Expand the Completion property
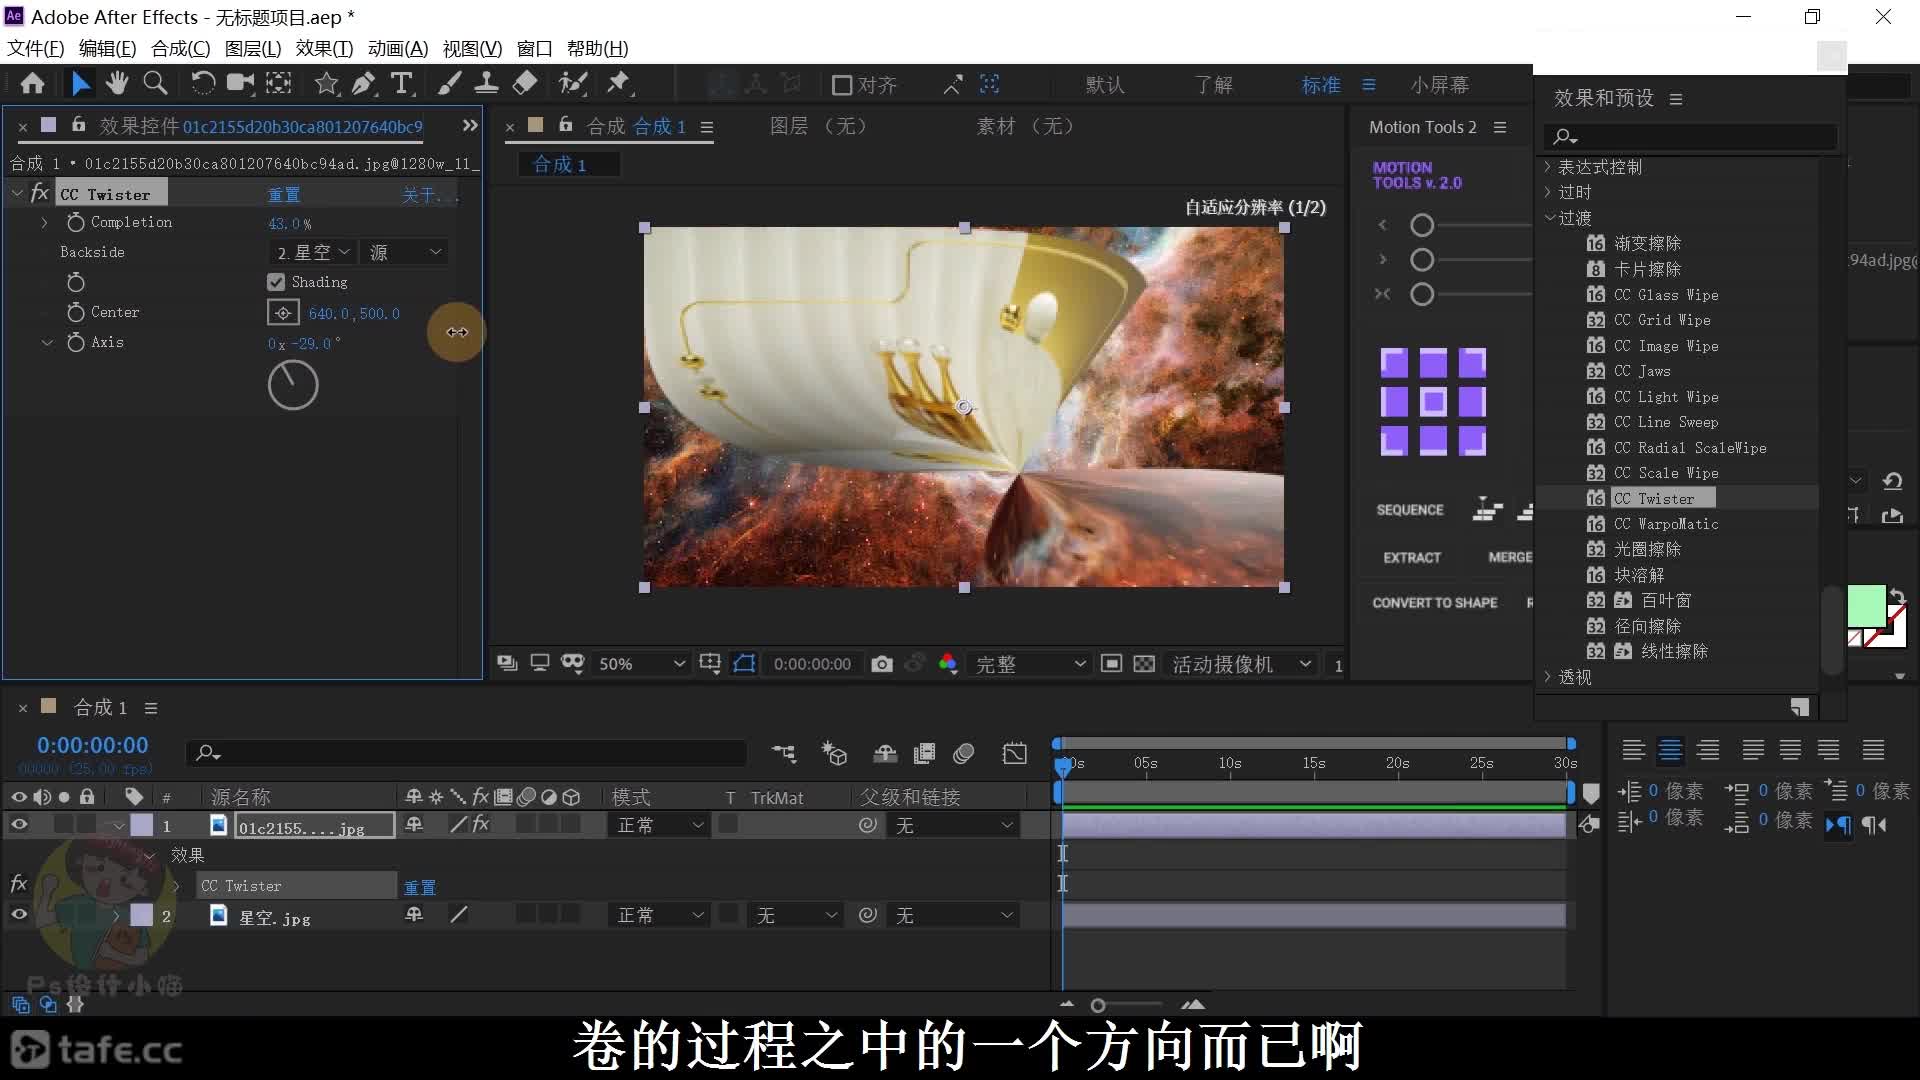1920x1080 pixels. point(44,222)
